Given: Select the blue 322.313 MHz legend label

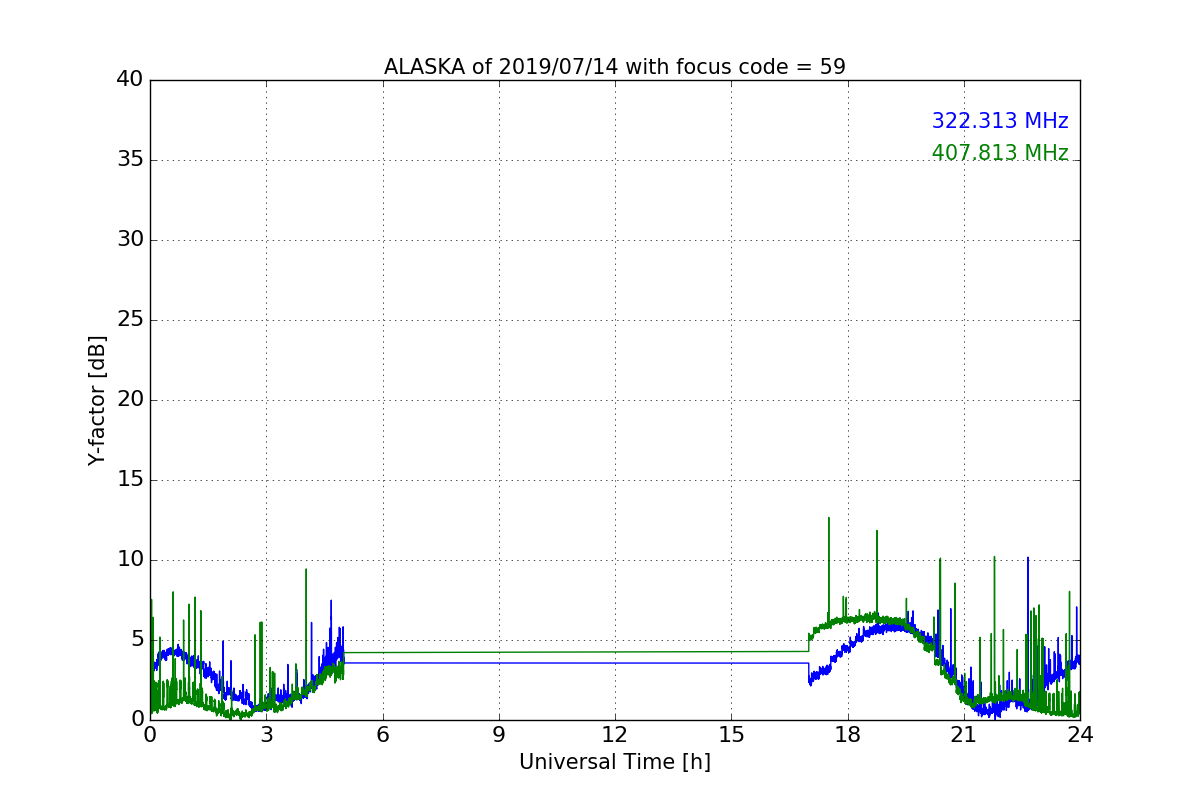Looking at the screenshot, I should click(1000, 121).
